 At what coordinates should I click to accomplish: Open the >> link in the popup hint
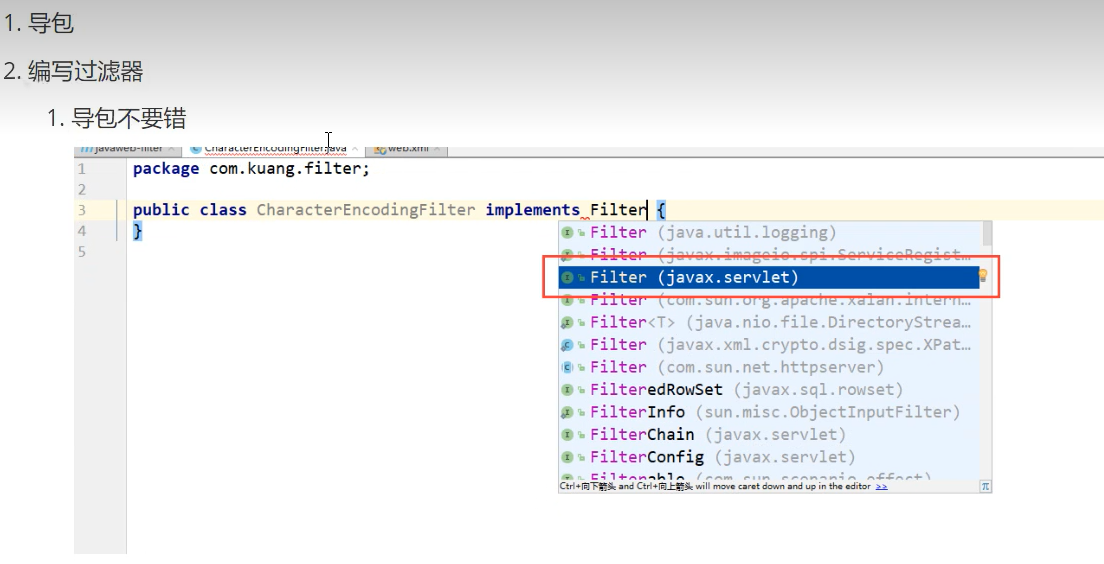(882, 487)
